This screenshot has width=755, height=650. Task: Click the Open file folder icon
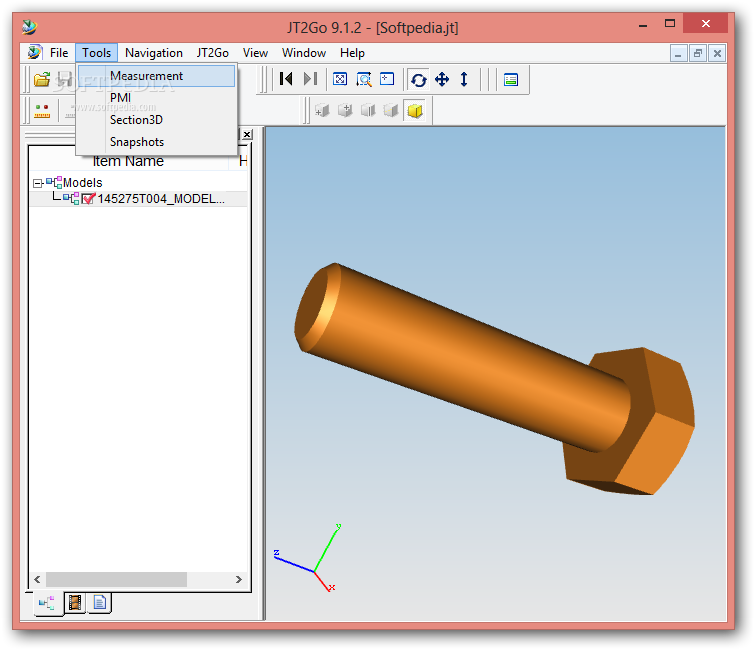point(42,79)
